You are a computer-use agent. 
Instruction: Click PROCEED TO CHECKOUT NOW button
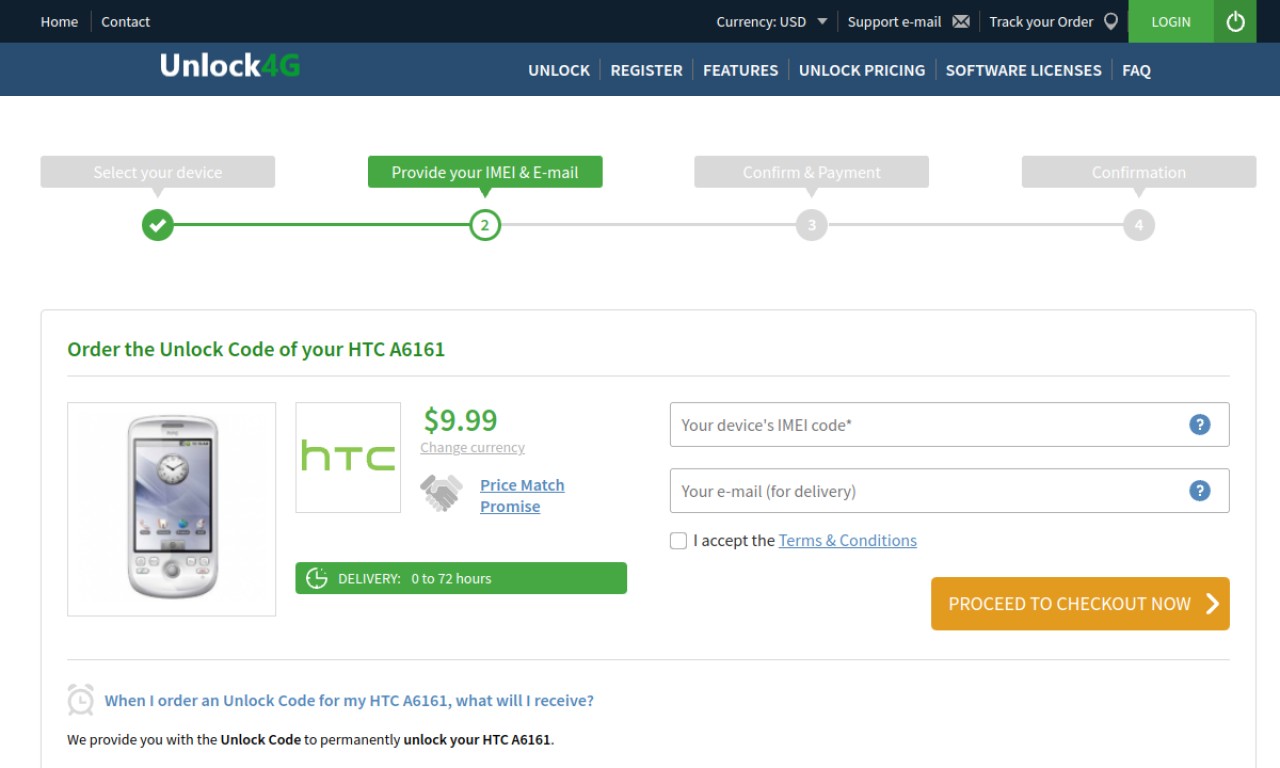pos(1080,603)
